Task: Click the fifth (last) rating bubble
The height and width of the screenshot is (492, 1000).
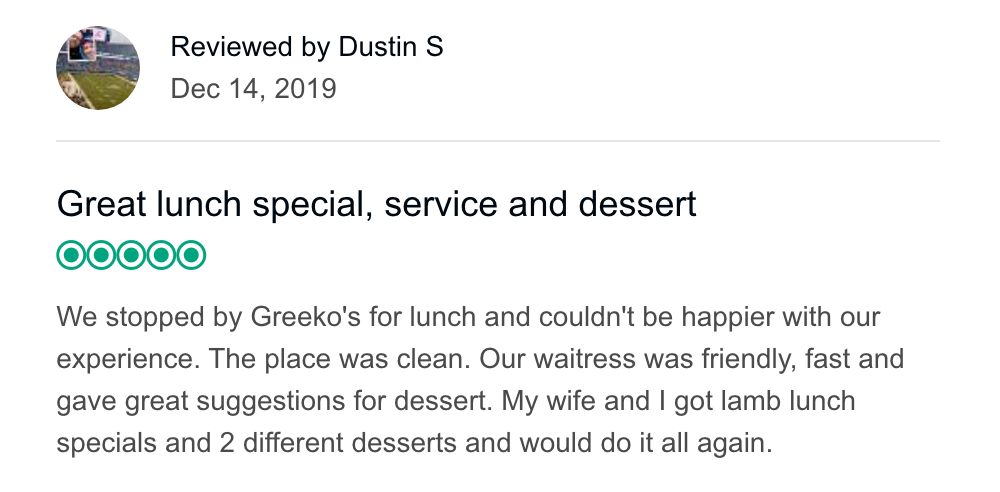Action: [x=191, y=256]
